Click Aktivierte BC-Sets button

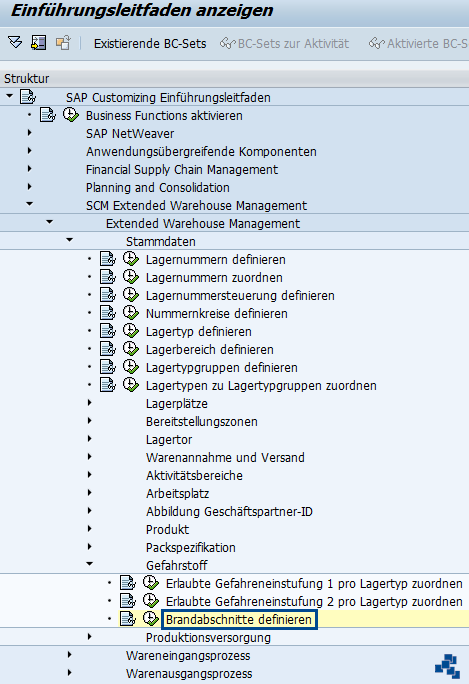418,44
